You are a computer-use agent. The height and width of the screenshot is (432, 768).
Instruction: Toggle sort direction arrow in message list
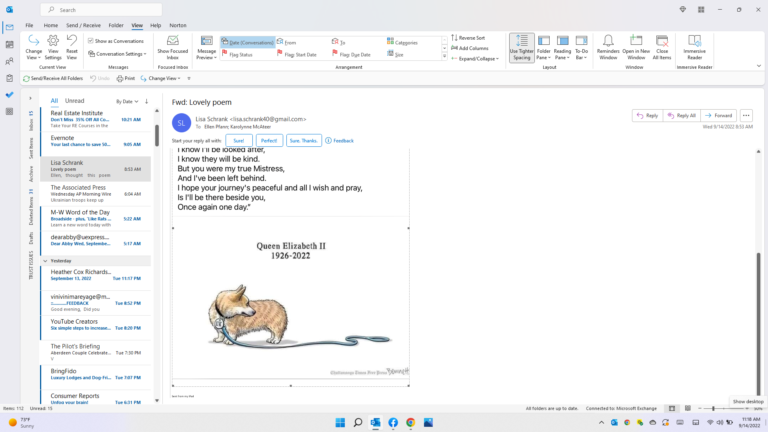point(146,101)
